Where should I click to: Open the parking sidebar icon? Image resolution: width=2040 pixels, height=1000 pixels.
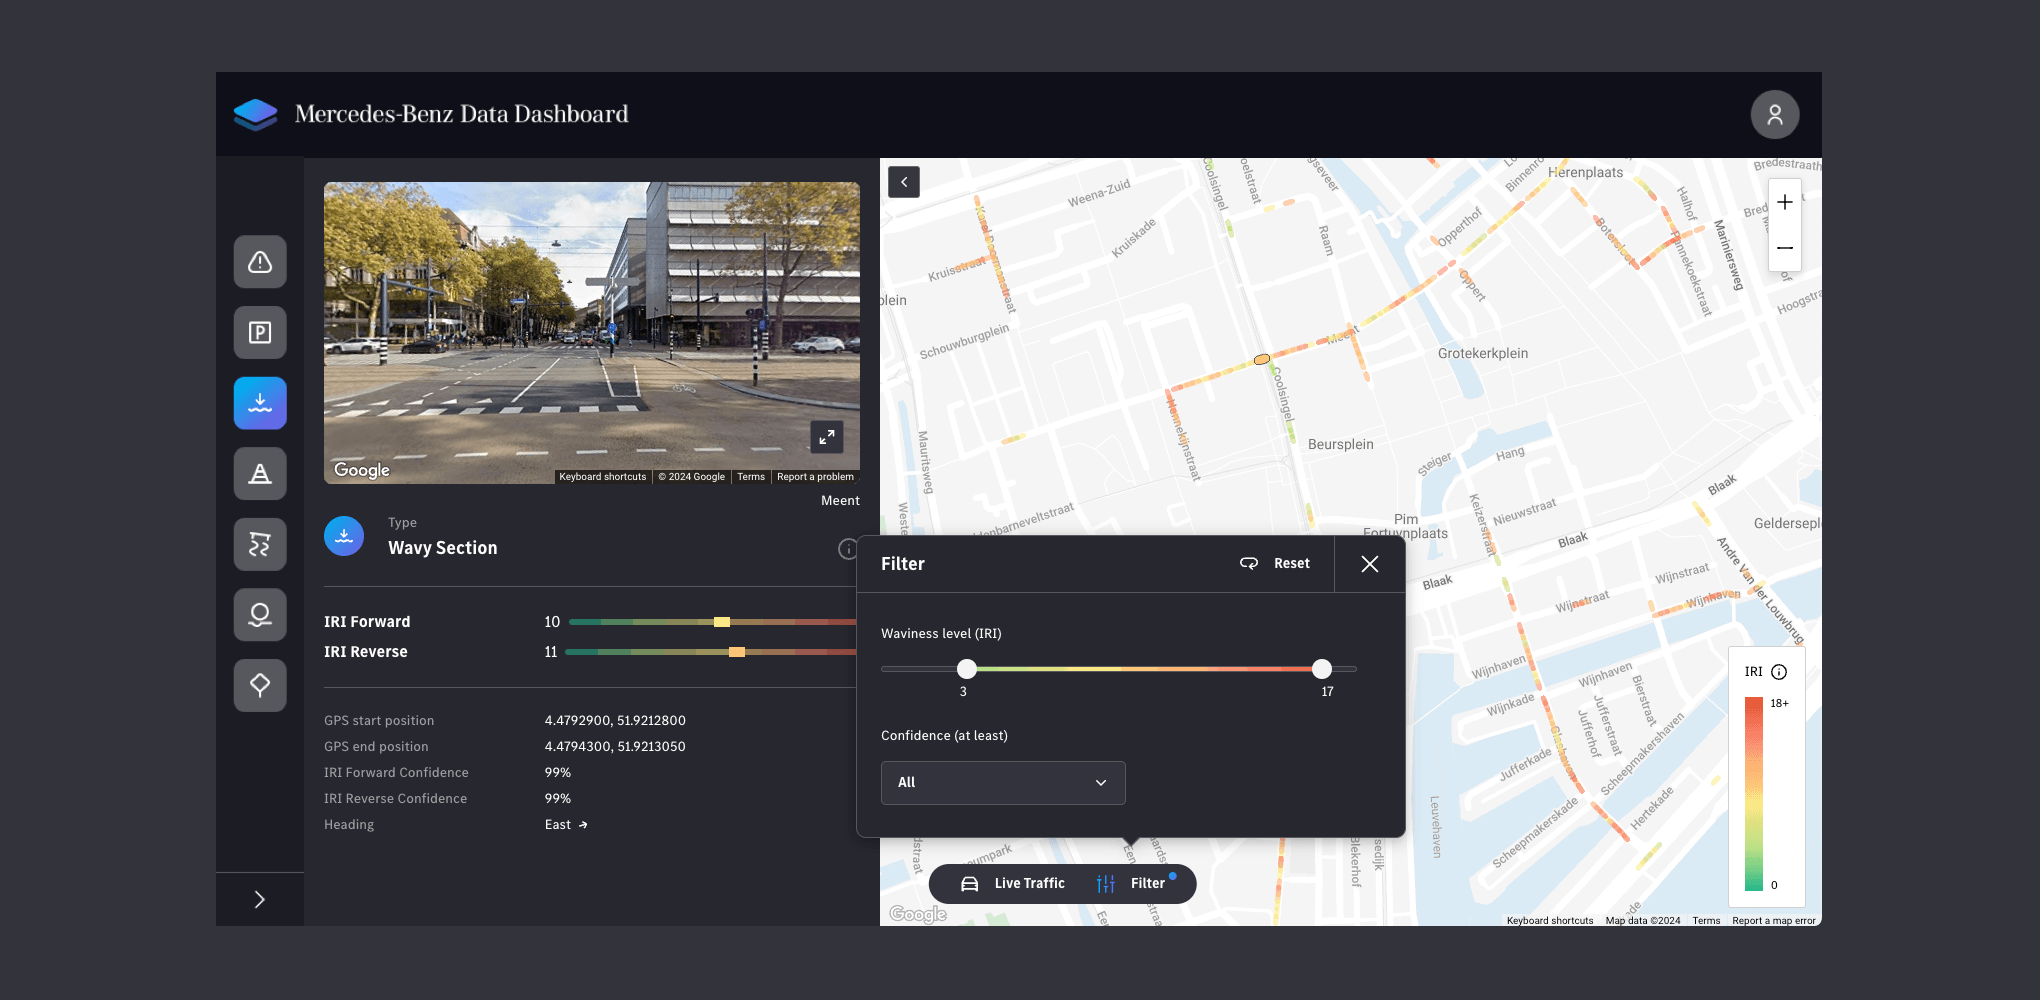pos(260,333)
